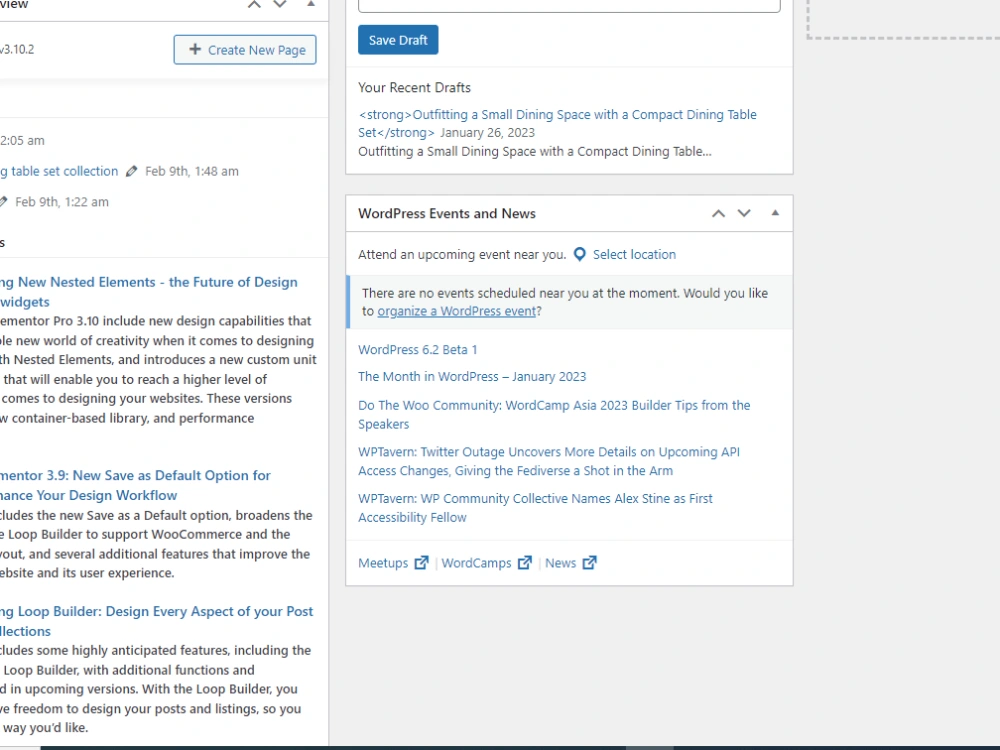Open Elementor 3.9 Save as Default article
The width and height of the screenshot is (1000, 750).
click(135, 485)
